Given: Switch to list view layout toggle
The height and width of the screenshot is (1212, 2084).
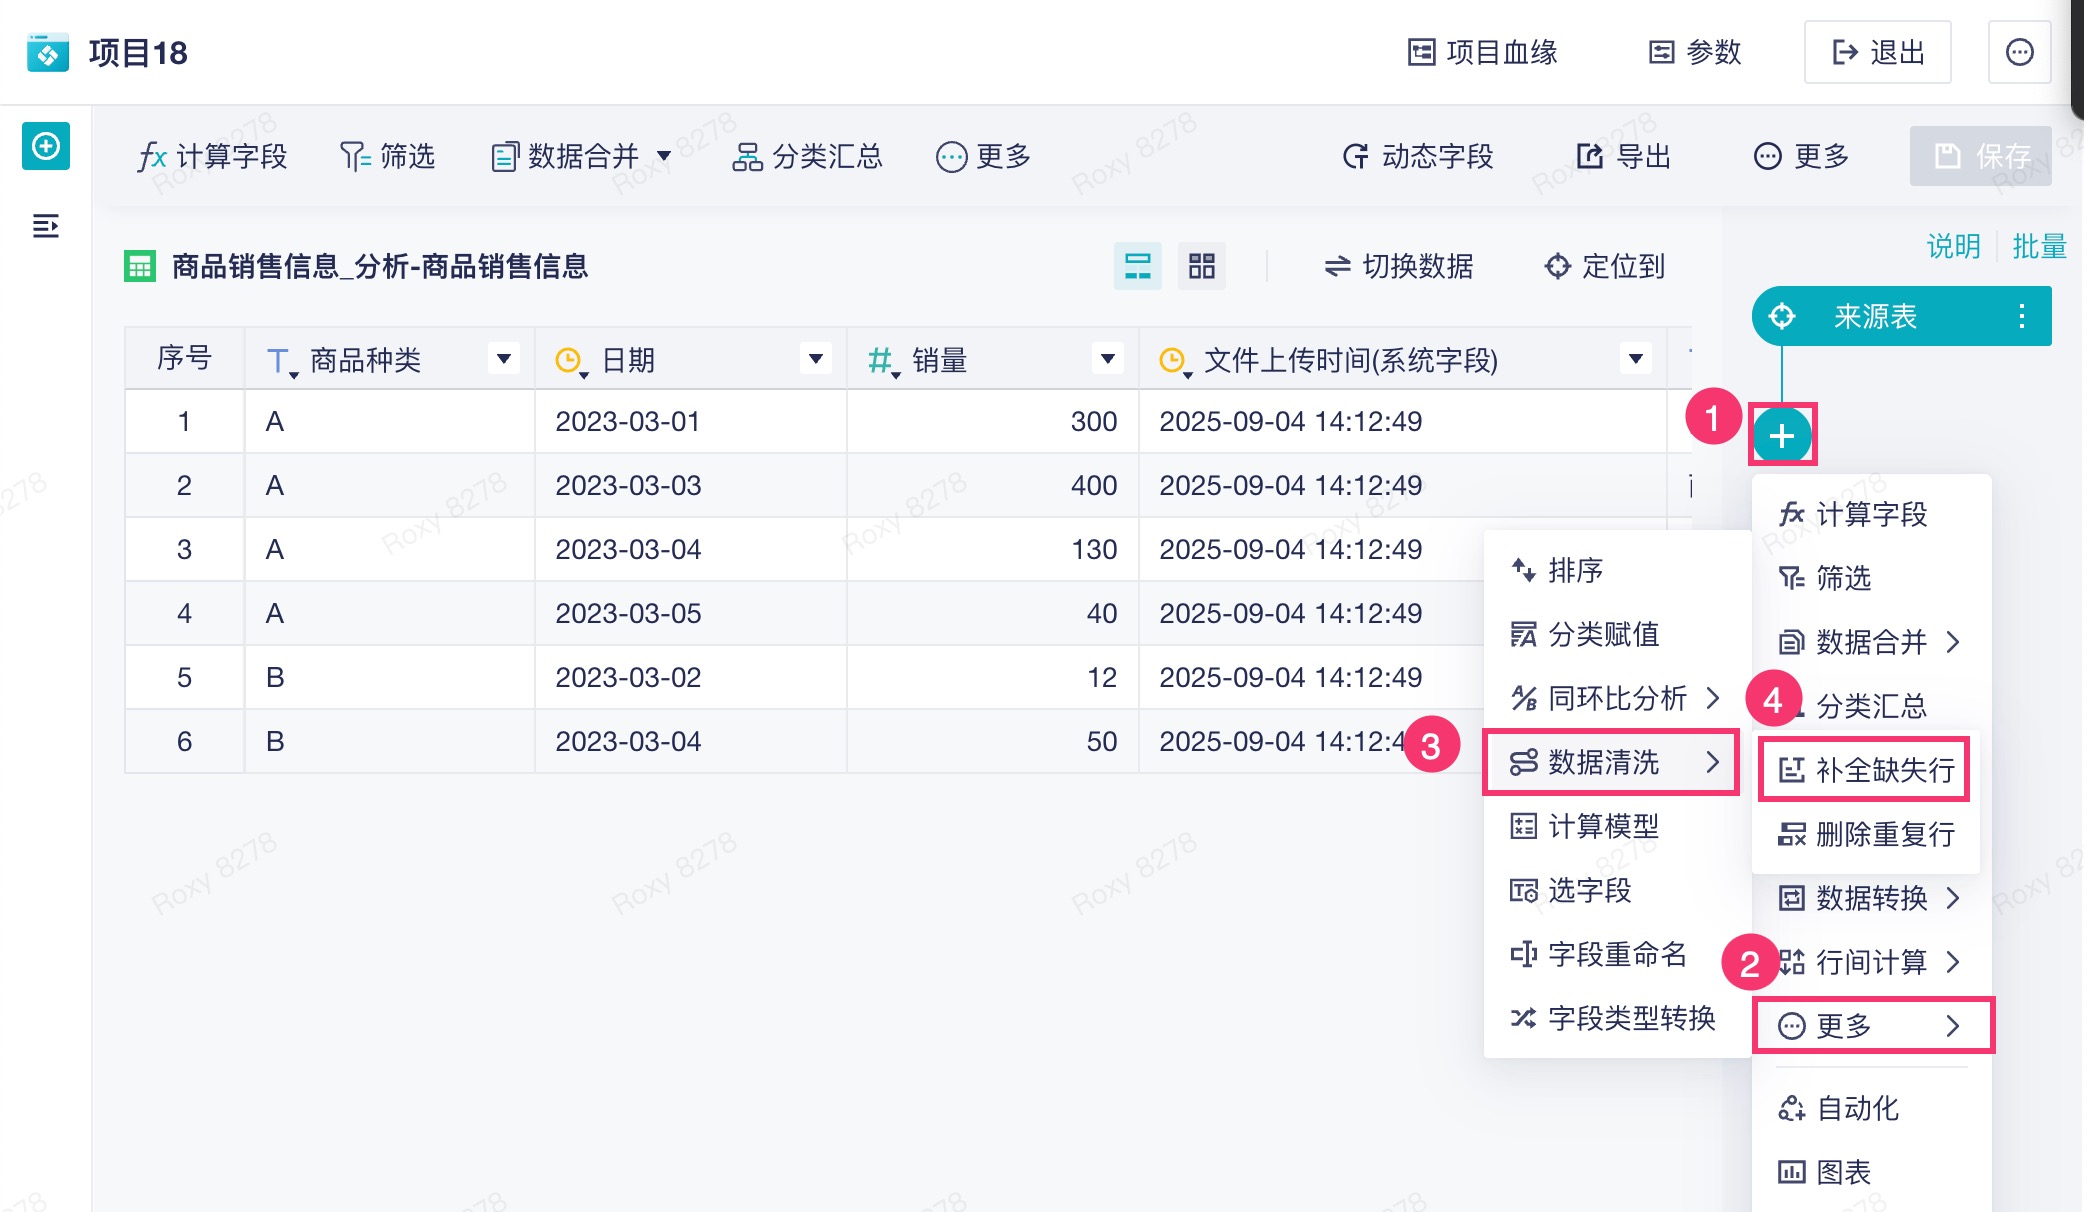Looking at the screenshot, I should (x=1137, y=266).
